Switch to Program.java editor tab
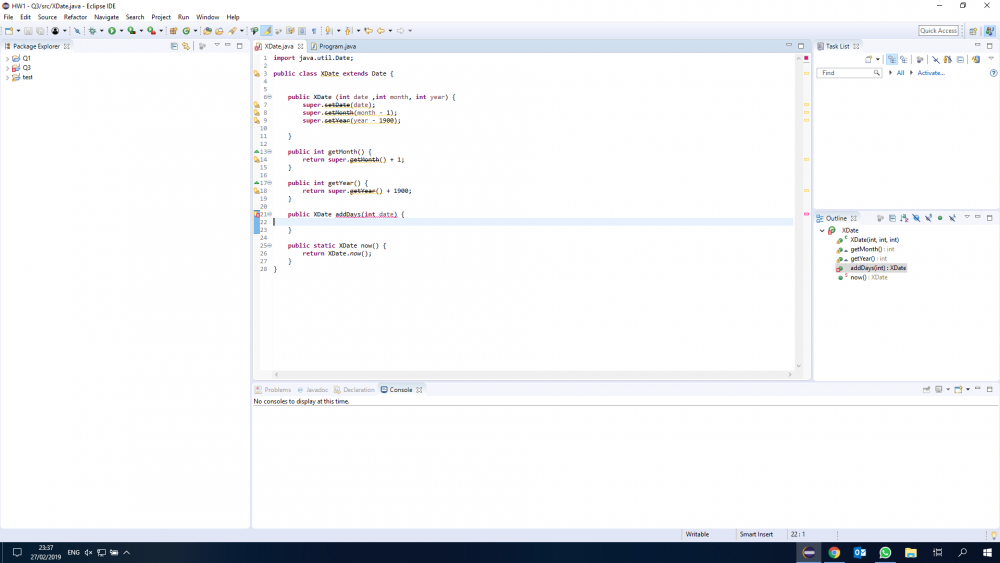This screenshot has height=563, width=1000. tap(333, 46)
